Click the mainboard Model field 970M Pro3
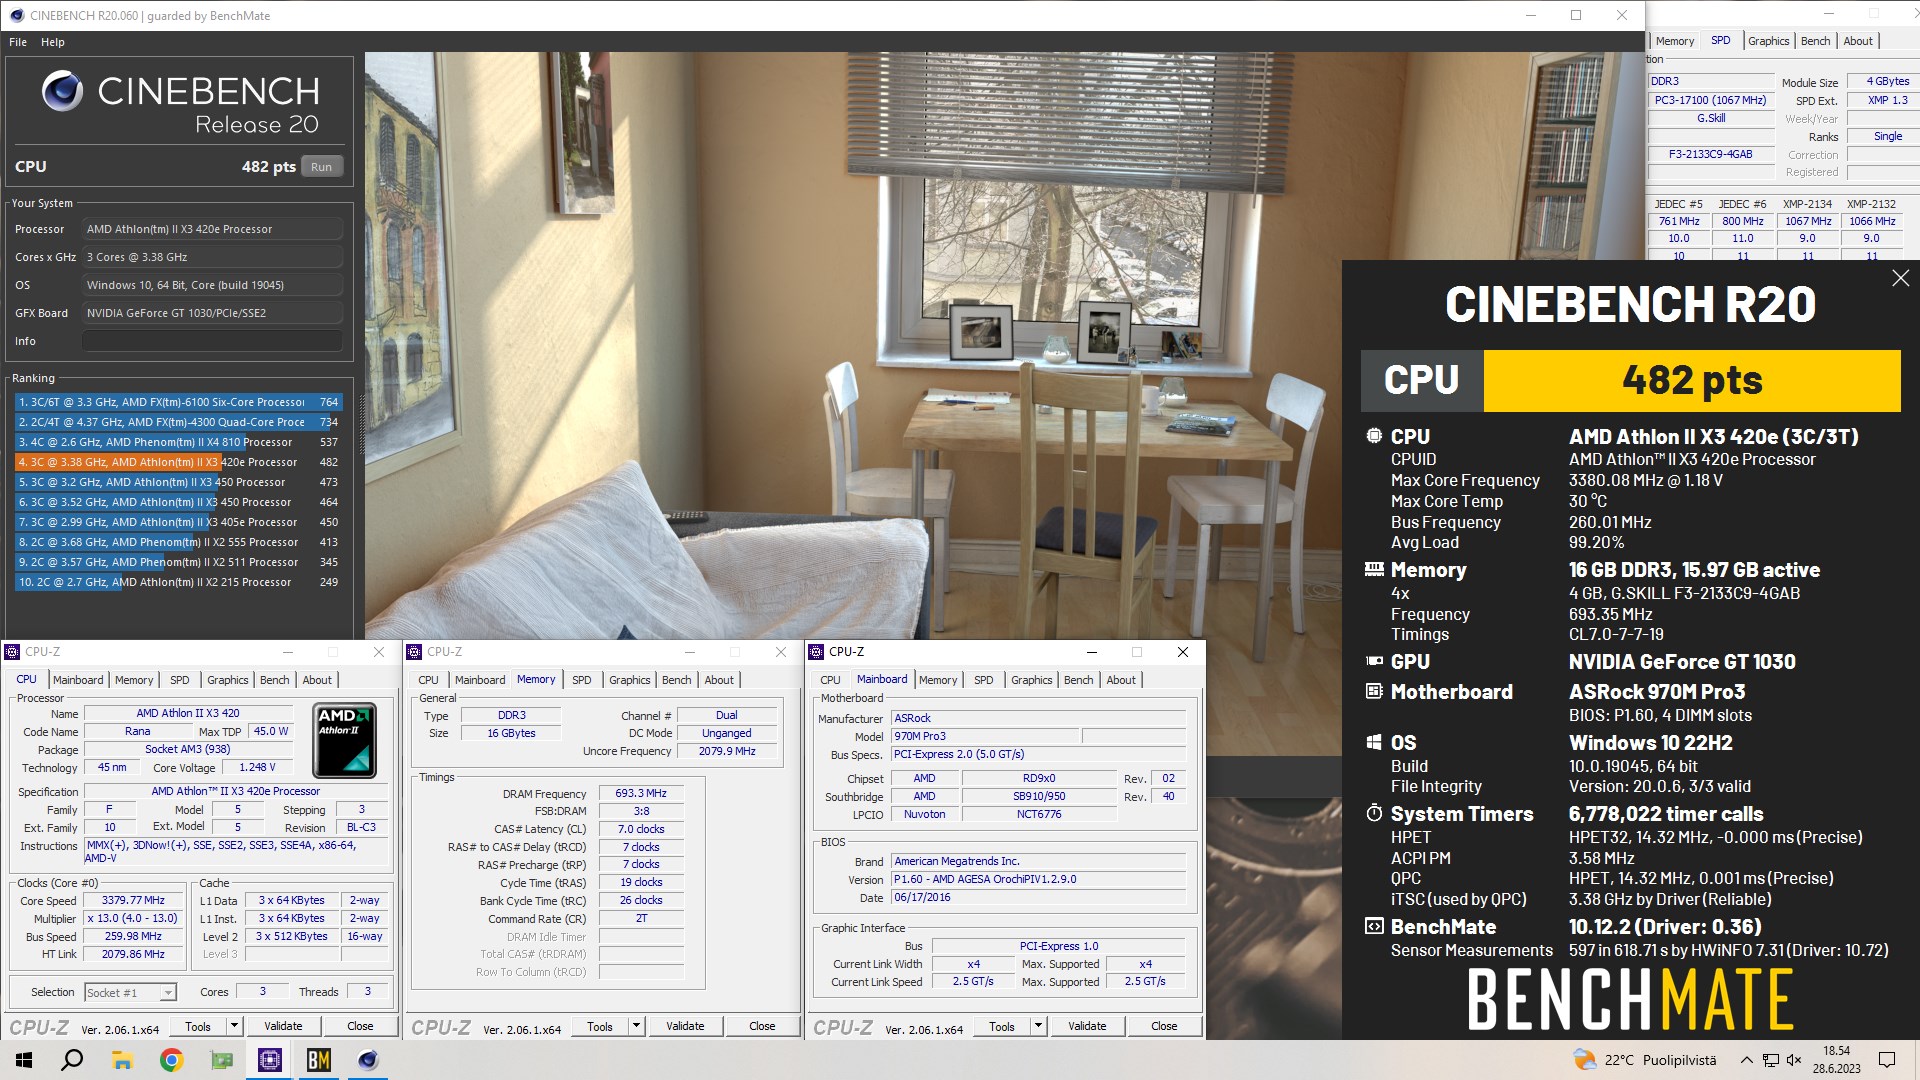 (985, 736)
